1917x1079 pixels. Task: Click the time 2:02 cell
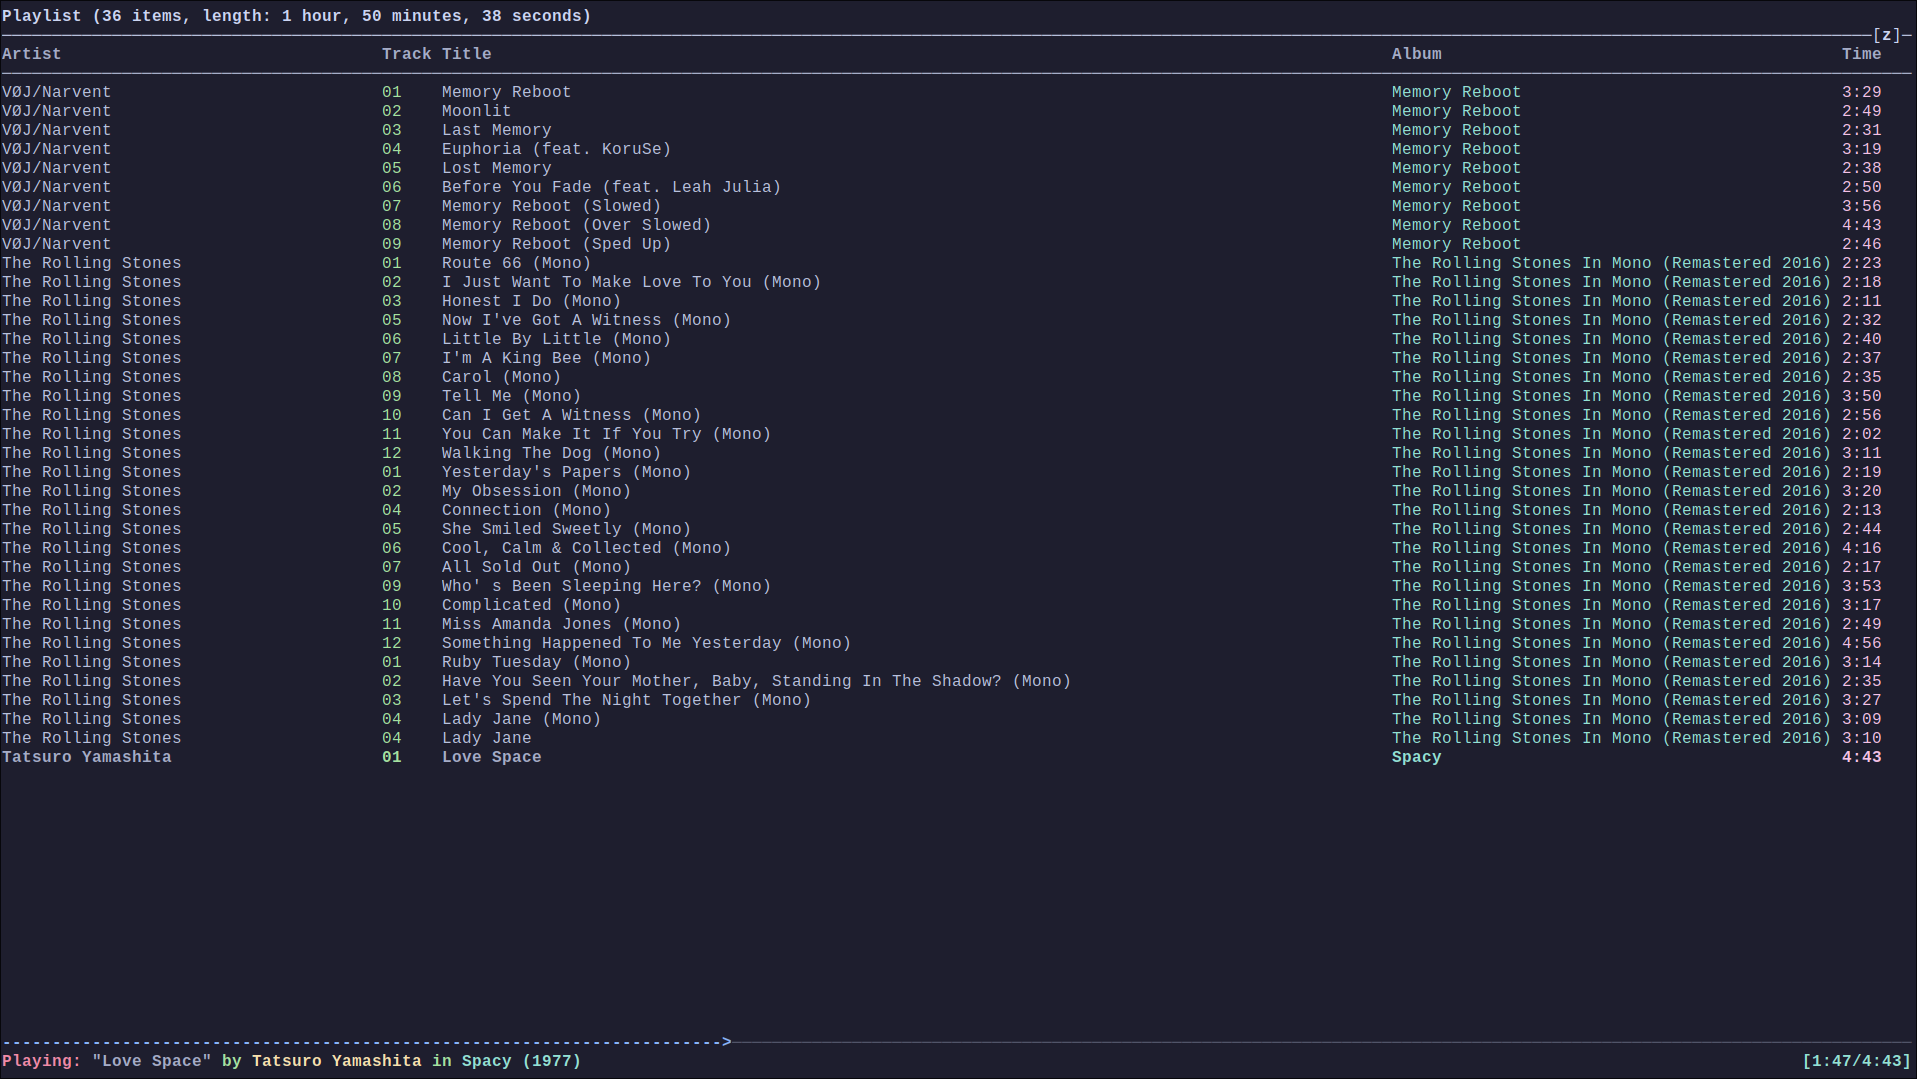(x=1861, y=434)
